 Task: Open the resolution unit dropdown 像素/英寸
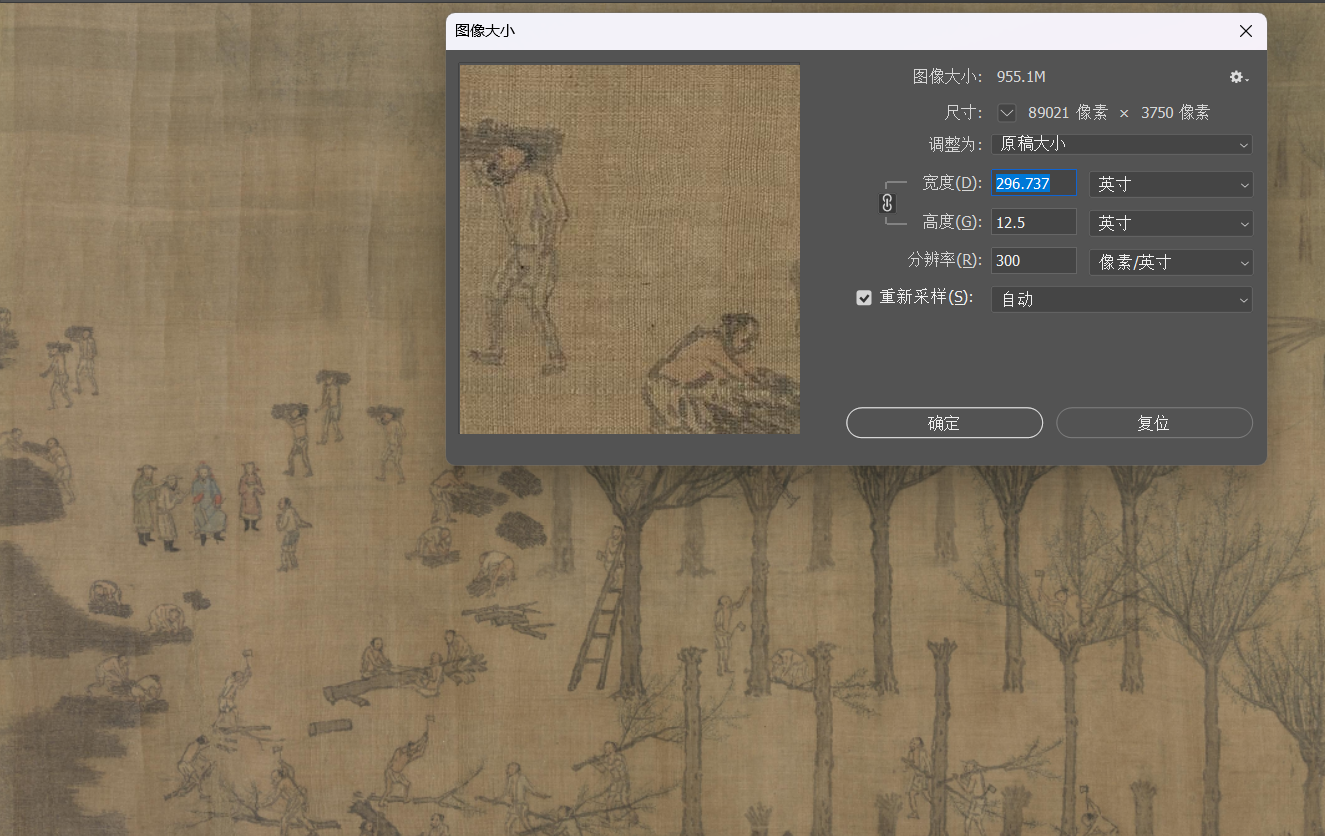1170,262
